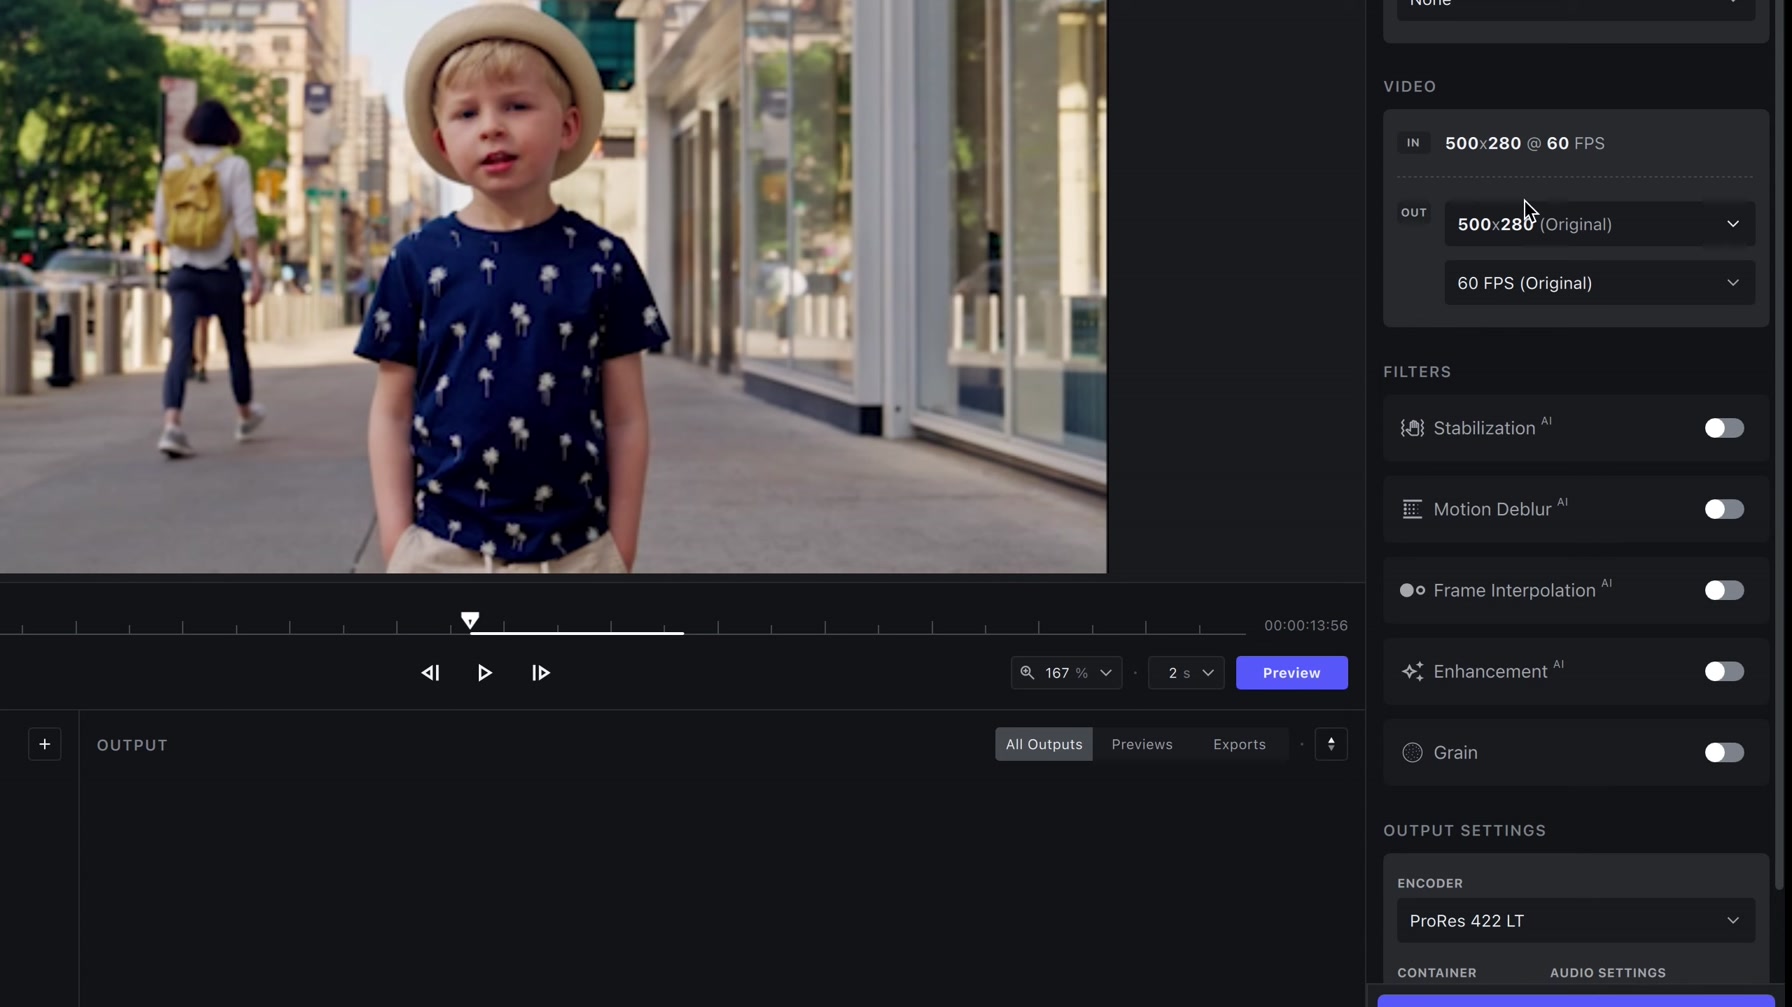Click the Frame Interpolation label
This screenshot has height=1007, width=1792.
[1514, 591]
